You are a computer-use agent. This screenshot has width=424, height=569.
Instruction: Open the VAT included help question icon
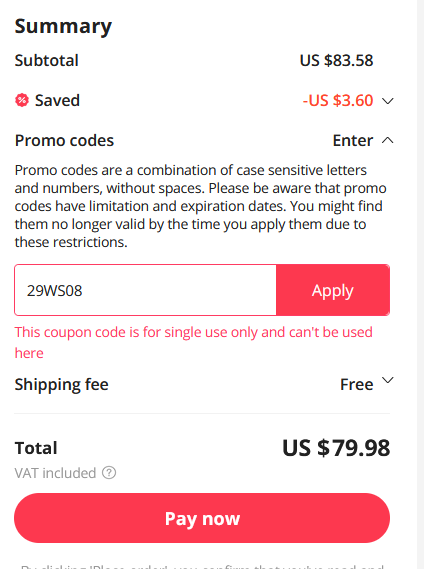(x=109, y=473)
